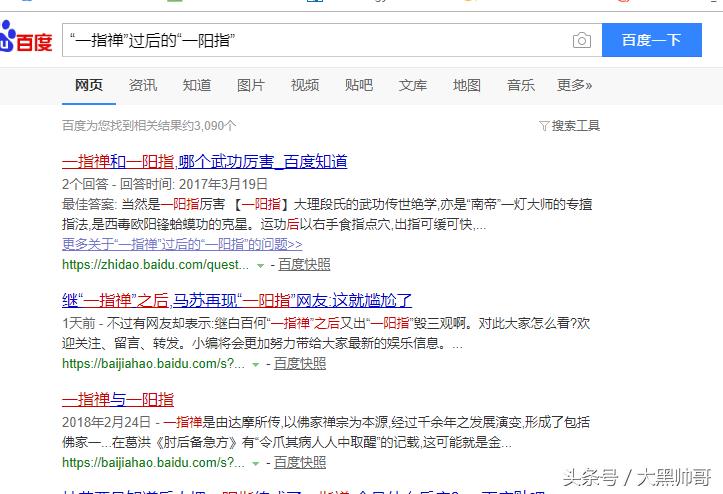Go to the 文库 tab
The width and height of the screenshot is (723, 494).
pos(413,85)
